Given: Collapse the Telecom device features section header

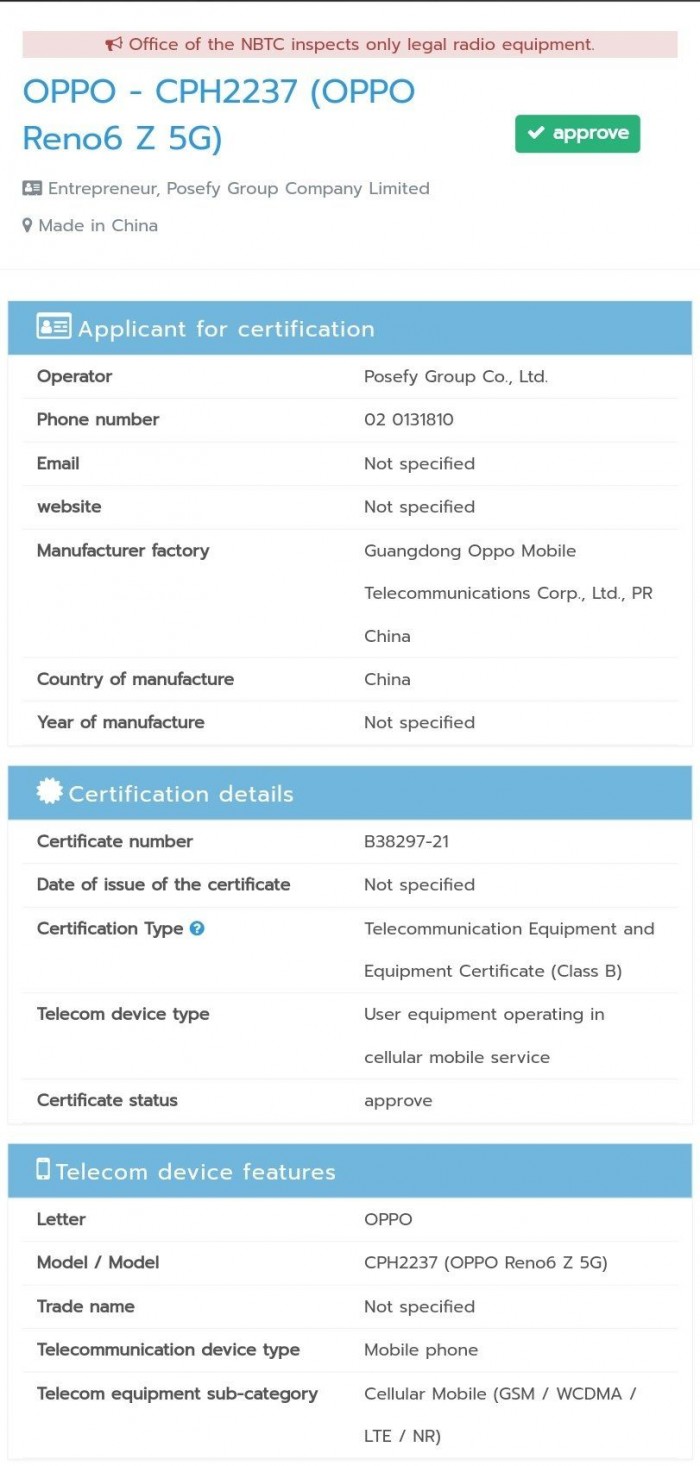Looking at the screenshot, I should point(350,1171).
